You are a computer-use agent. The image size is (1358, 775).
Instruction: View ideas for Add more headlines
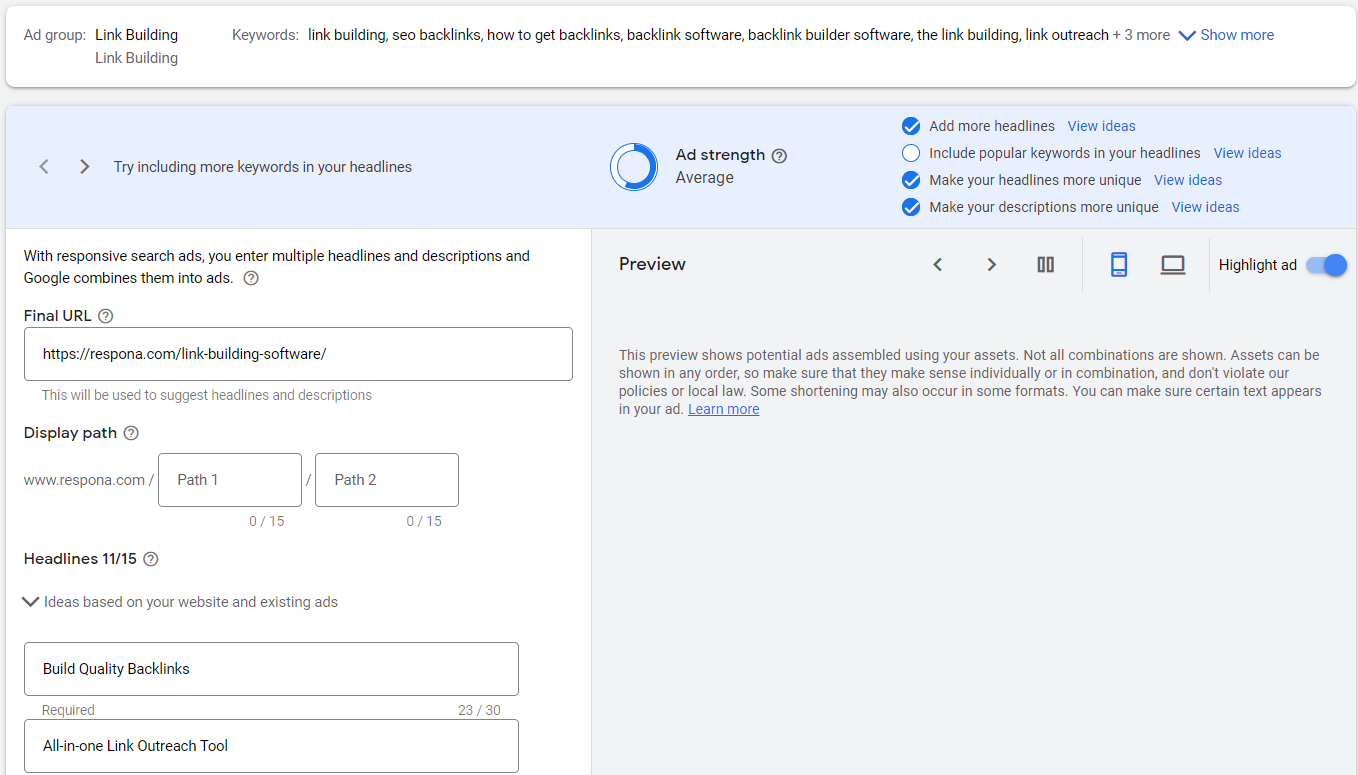point(1101,126)
